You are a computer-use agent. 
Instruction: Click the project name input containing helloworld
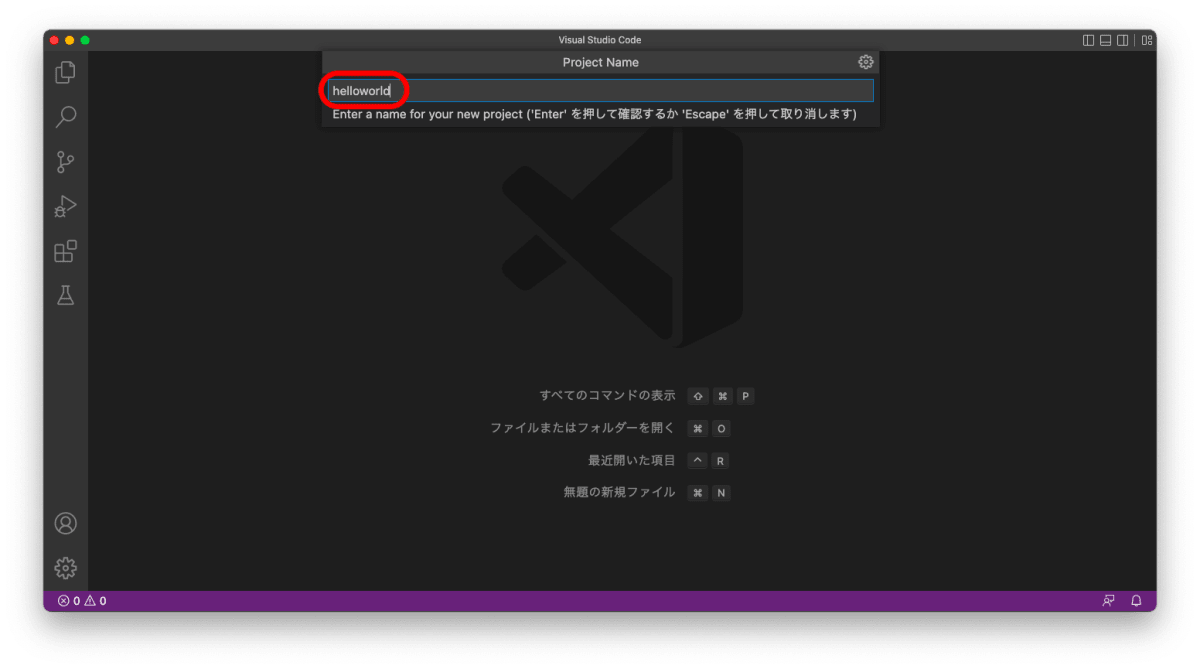601,91
